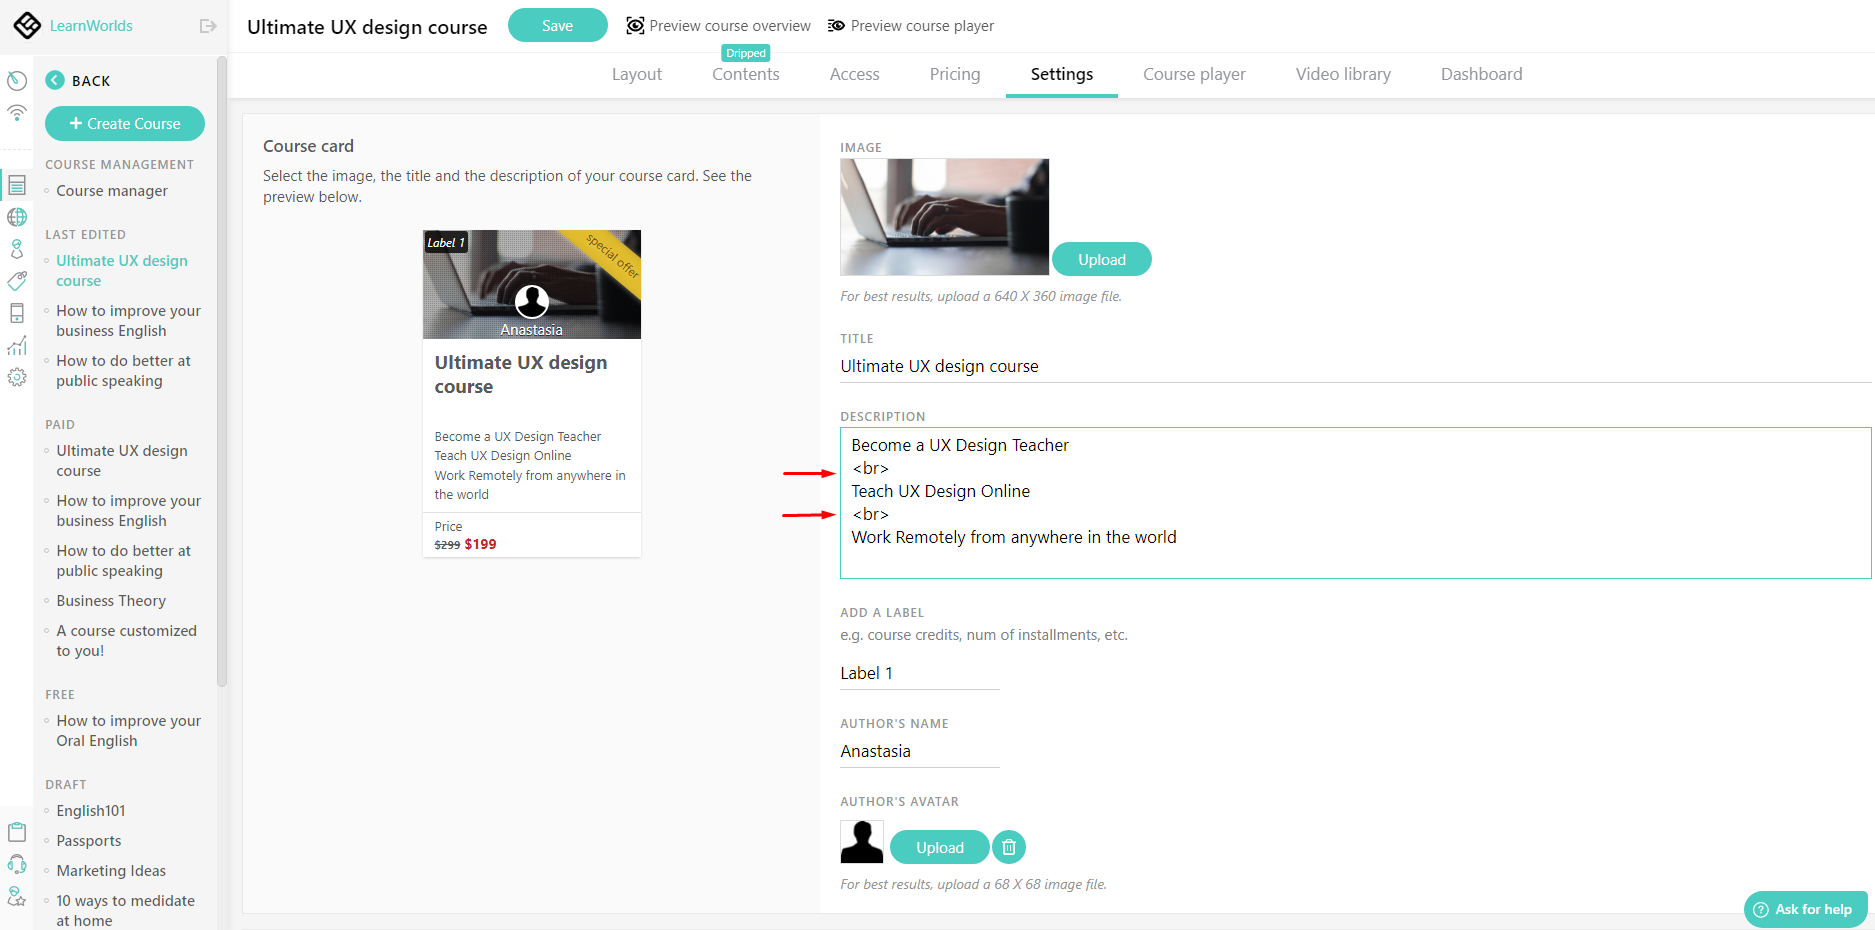The width and height of the screenshot is (1875, 930).
Task: View the analytics chart icon
Action: tap(17, 345)
